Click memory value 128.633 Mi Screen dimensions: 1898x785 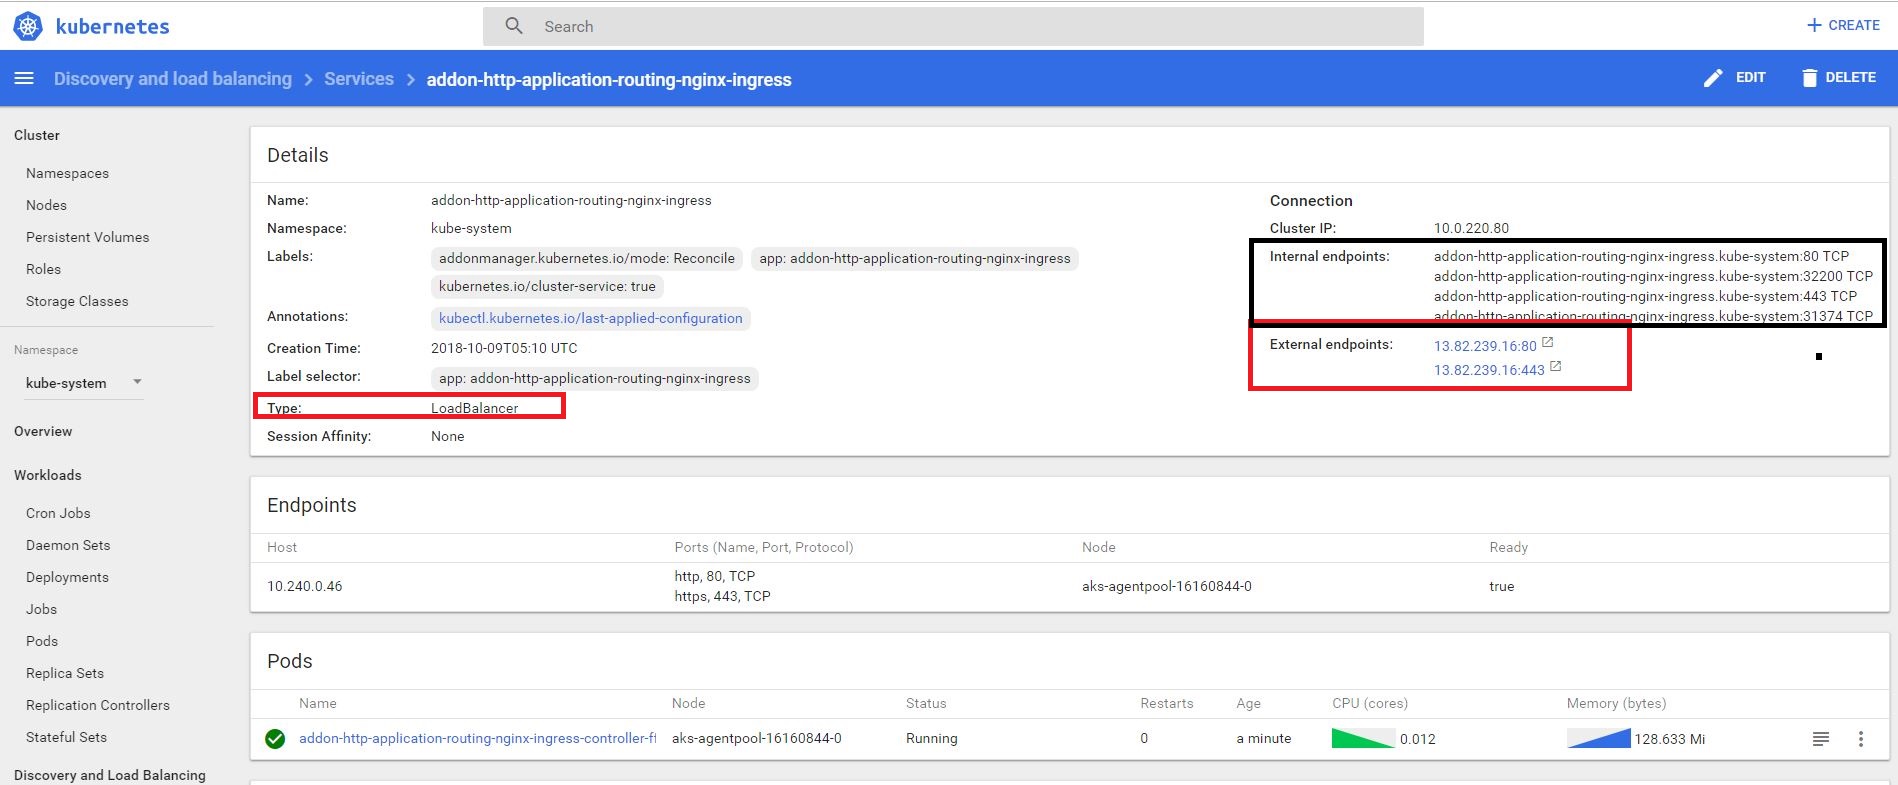point(1669,739)
